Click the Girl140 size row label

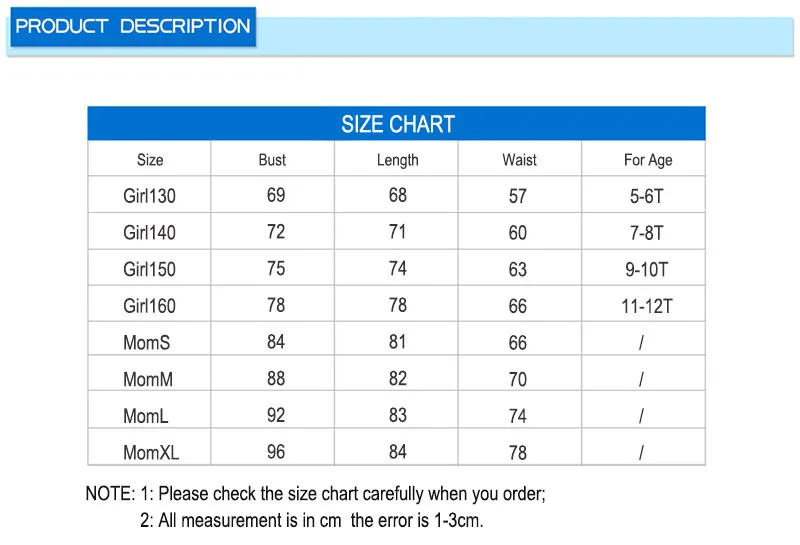click(x=149, y=233)
